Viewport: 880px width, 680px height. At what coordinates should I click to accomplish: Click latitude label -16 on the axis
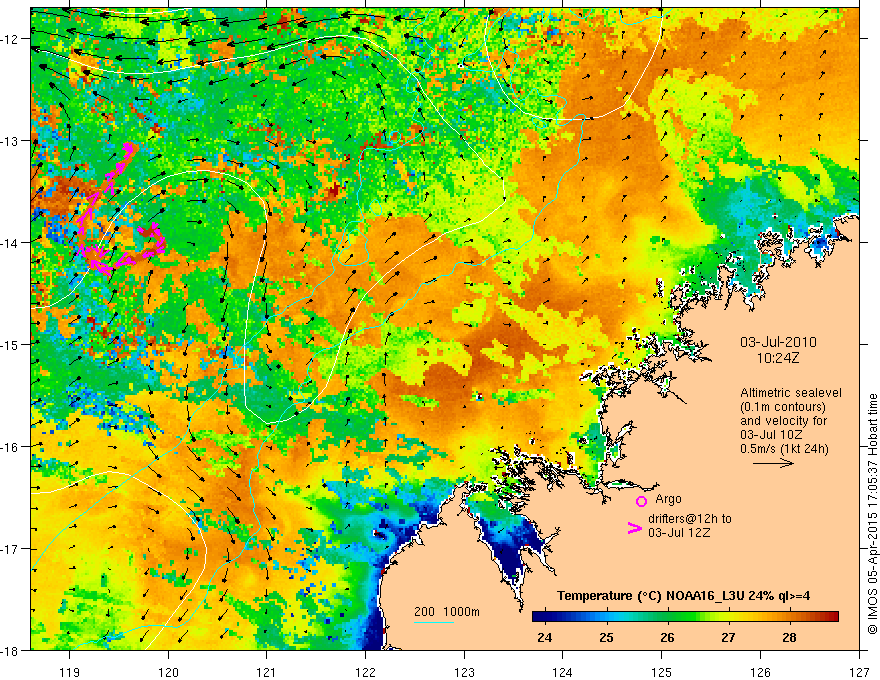tap(10, 447)
